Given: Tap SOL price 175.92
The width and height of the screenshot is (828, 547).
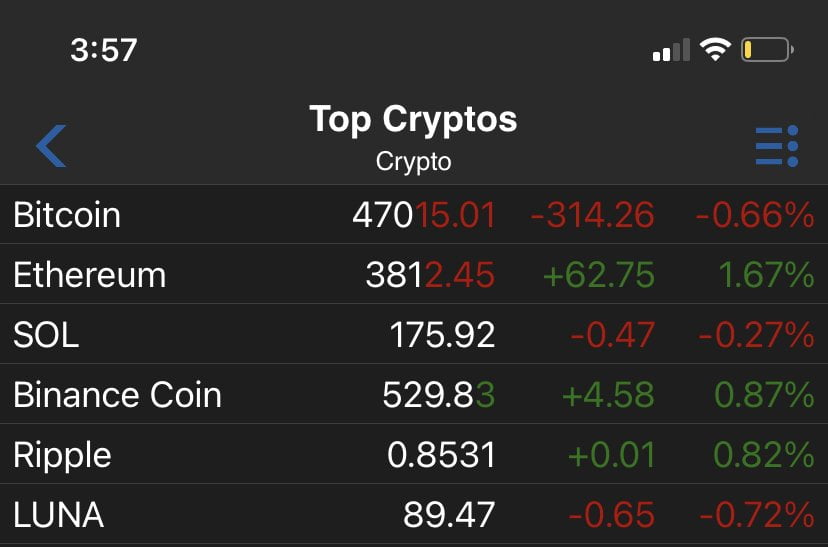Looking at the screenshot, I should pos(443,335).
